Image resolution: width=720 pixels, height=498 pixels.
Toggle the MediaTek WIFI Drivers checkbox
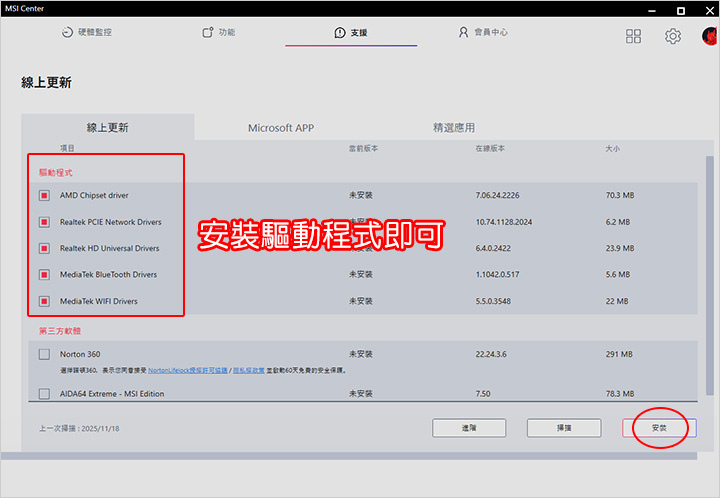(x=44, y=301)
